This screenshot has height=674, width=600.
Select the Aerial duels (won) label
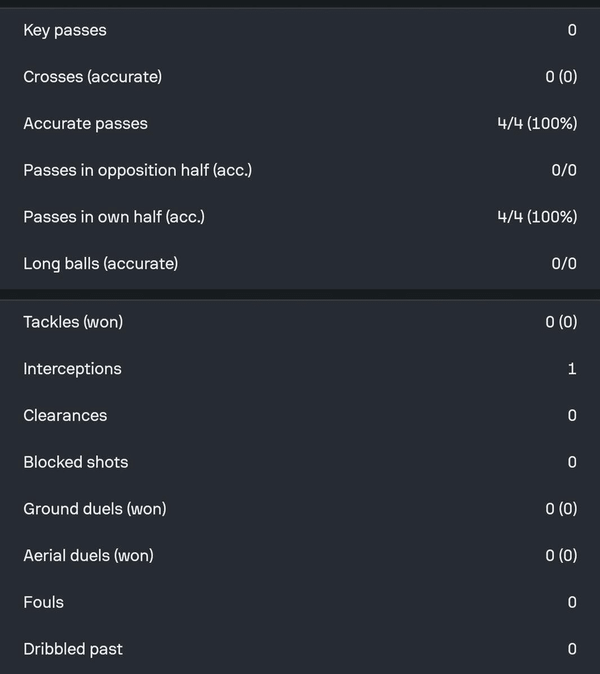pyautogui.click(x=89, y=555)
